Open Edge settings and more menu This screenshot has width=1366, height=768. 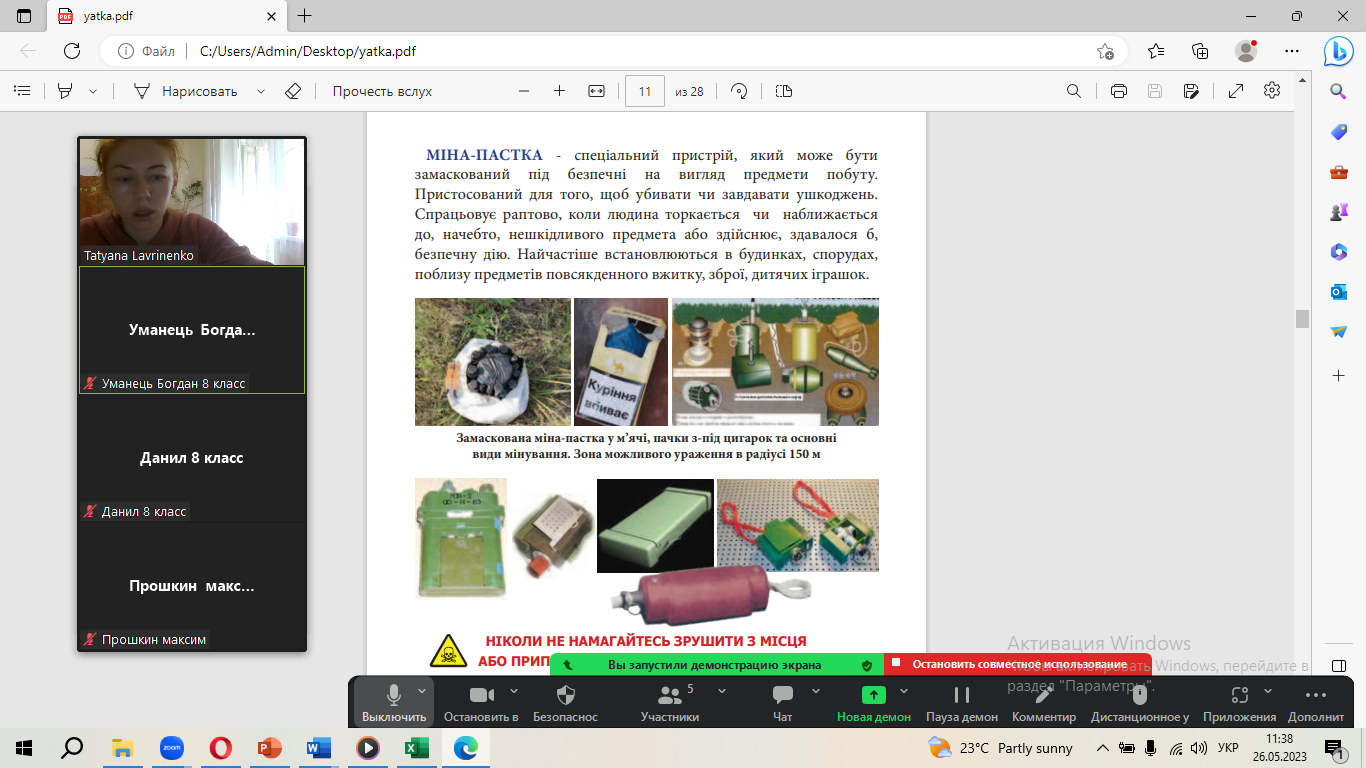pos(1291,51)
